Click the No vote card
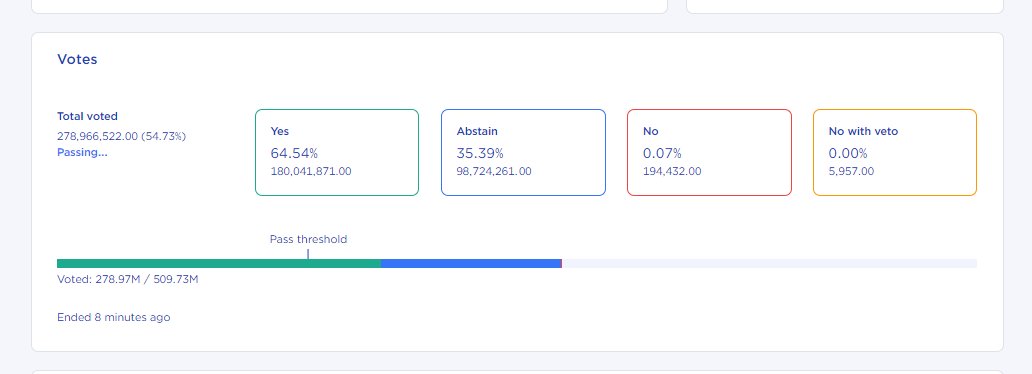This screenshot has height=374, width=1032. point(710,153)
